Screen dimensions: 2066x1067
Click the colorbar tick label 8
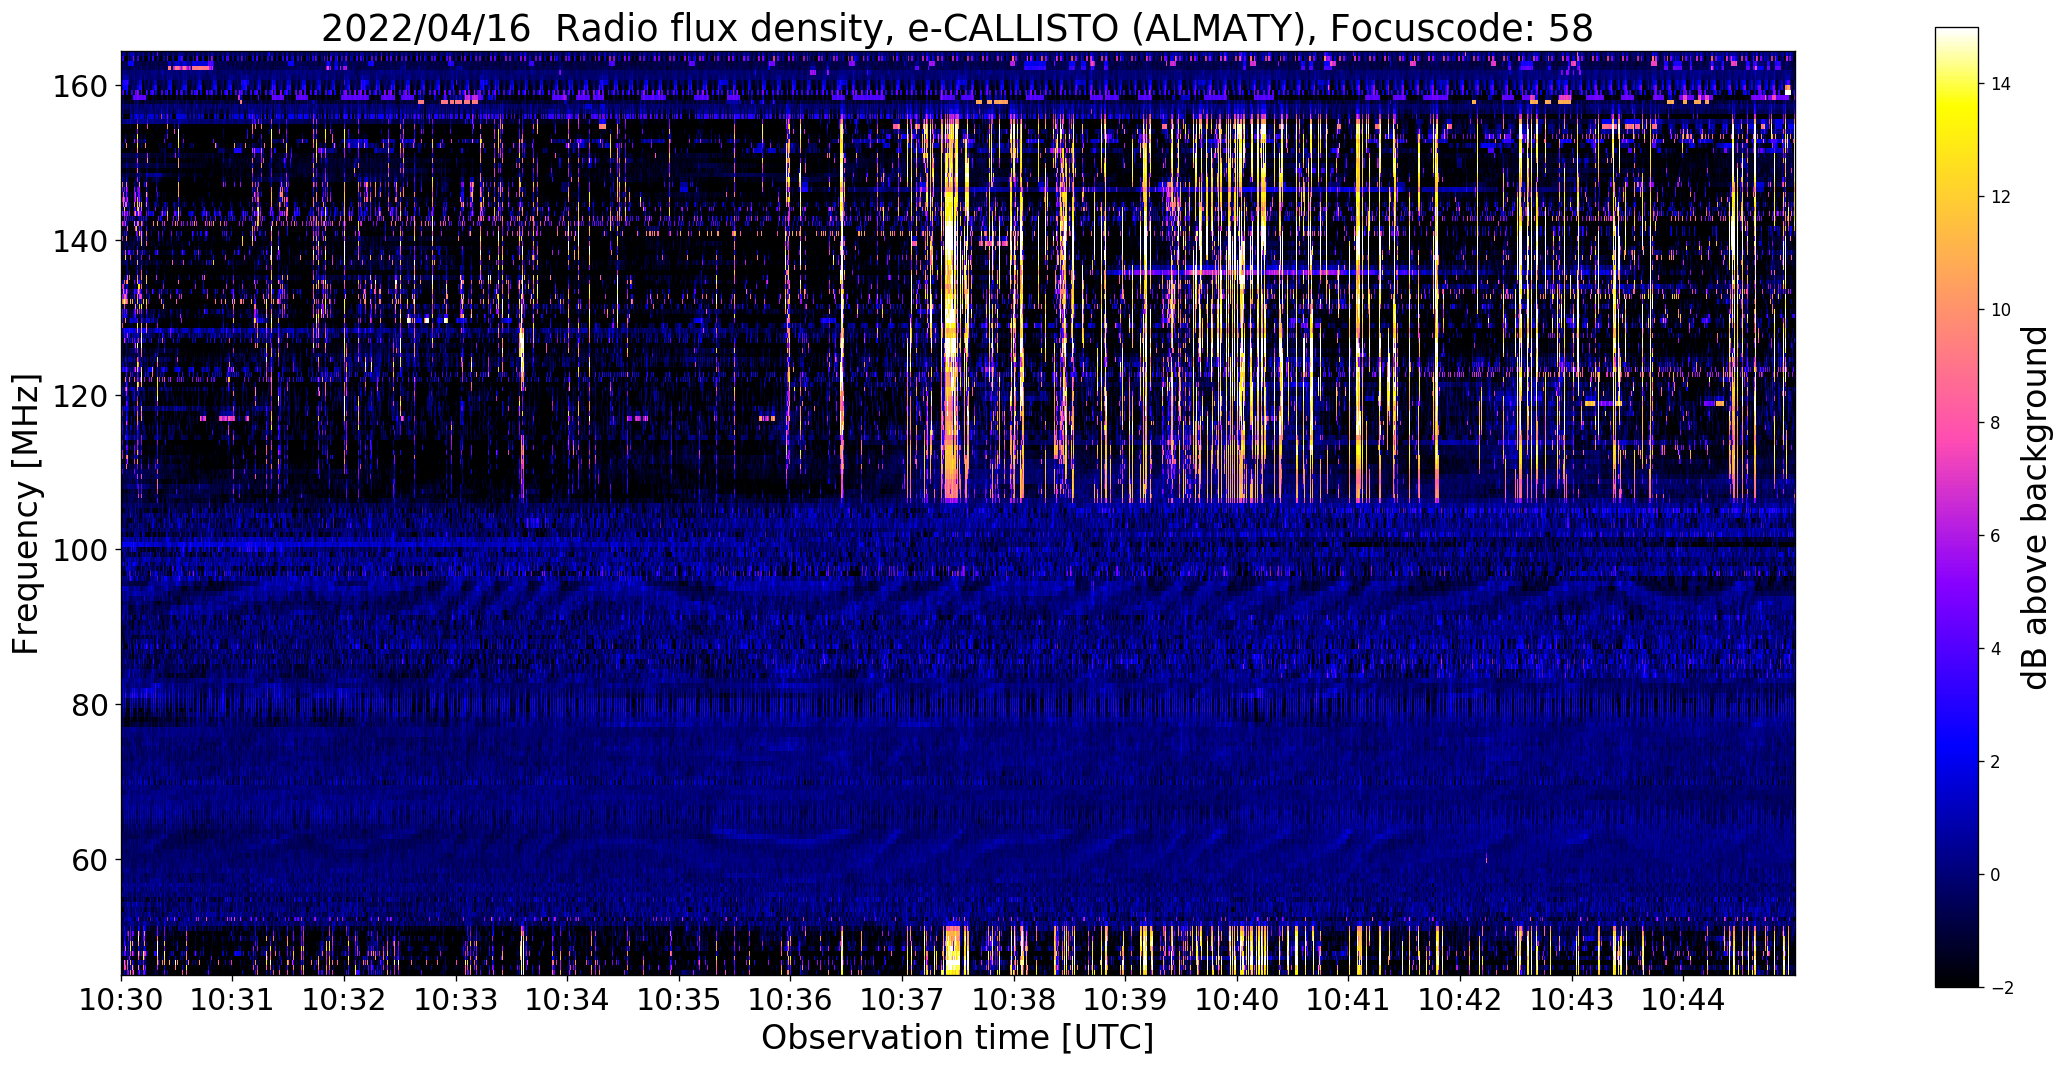click(x=1996, y=423)
